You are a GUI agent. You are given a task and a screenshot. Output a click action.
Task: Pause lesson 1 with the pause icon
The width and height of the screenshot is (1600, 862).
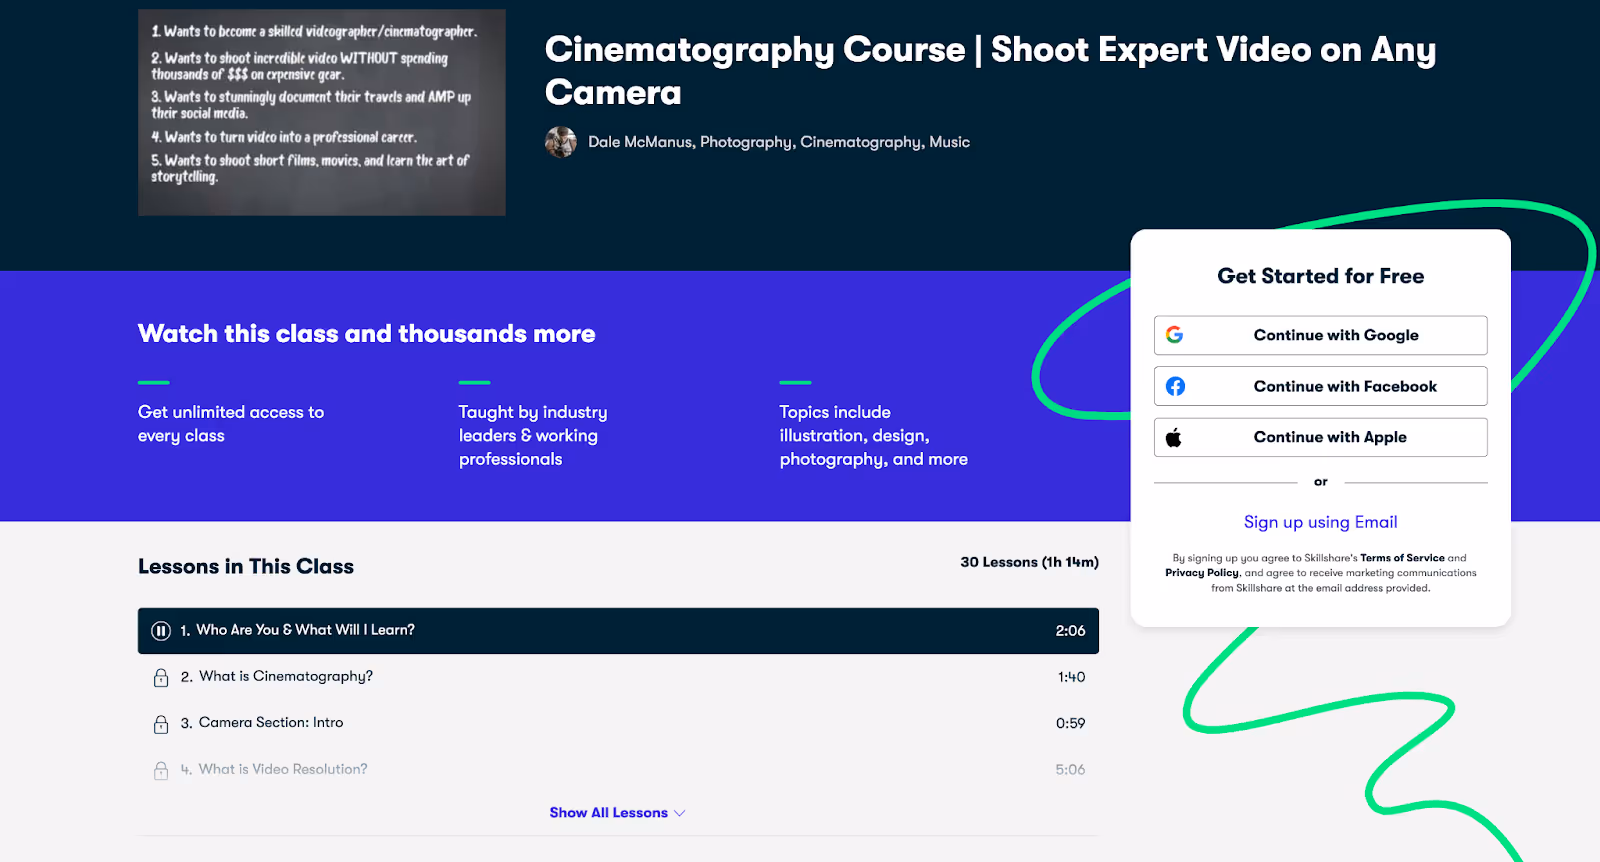pos(161,631)
